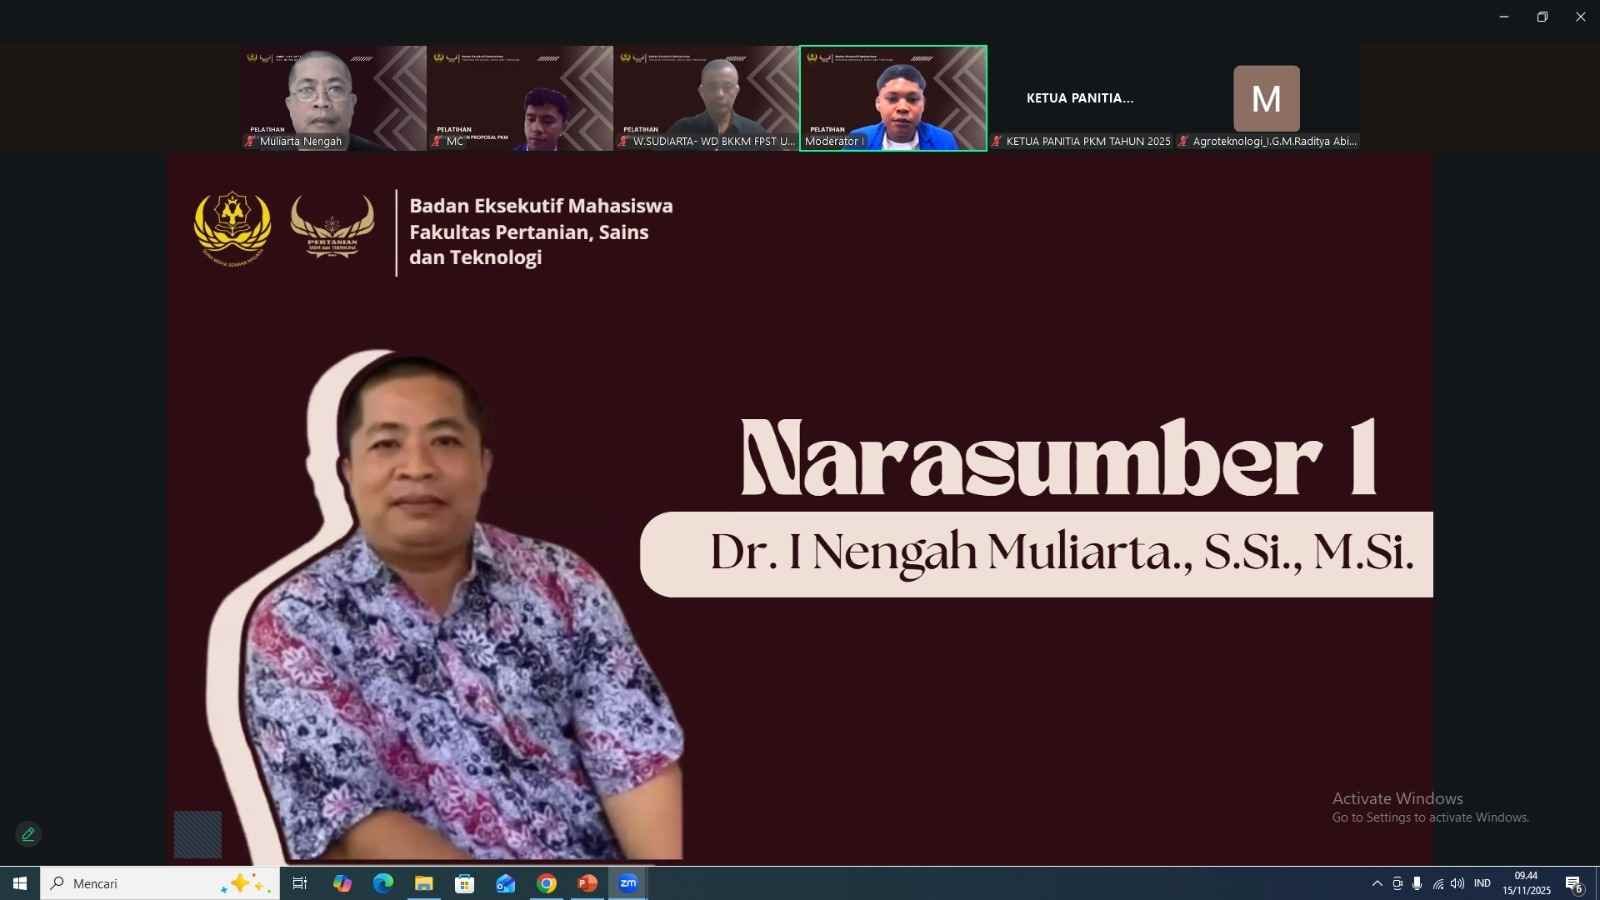Launch Google Chrome from taskbar

(x=546, y=883)
